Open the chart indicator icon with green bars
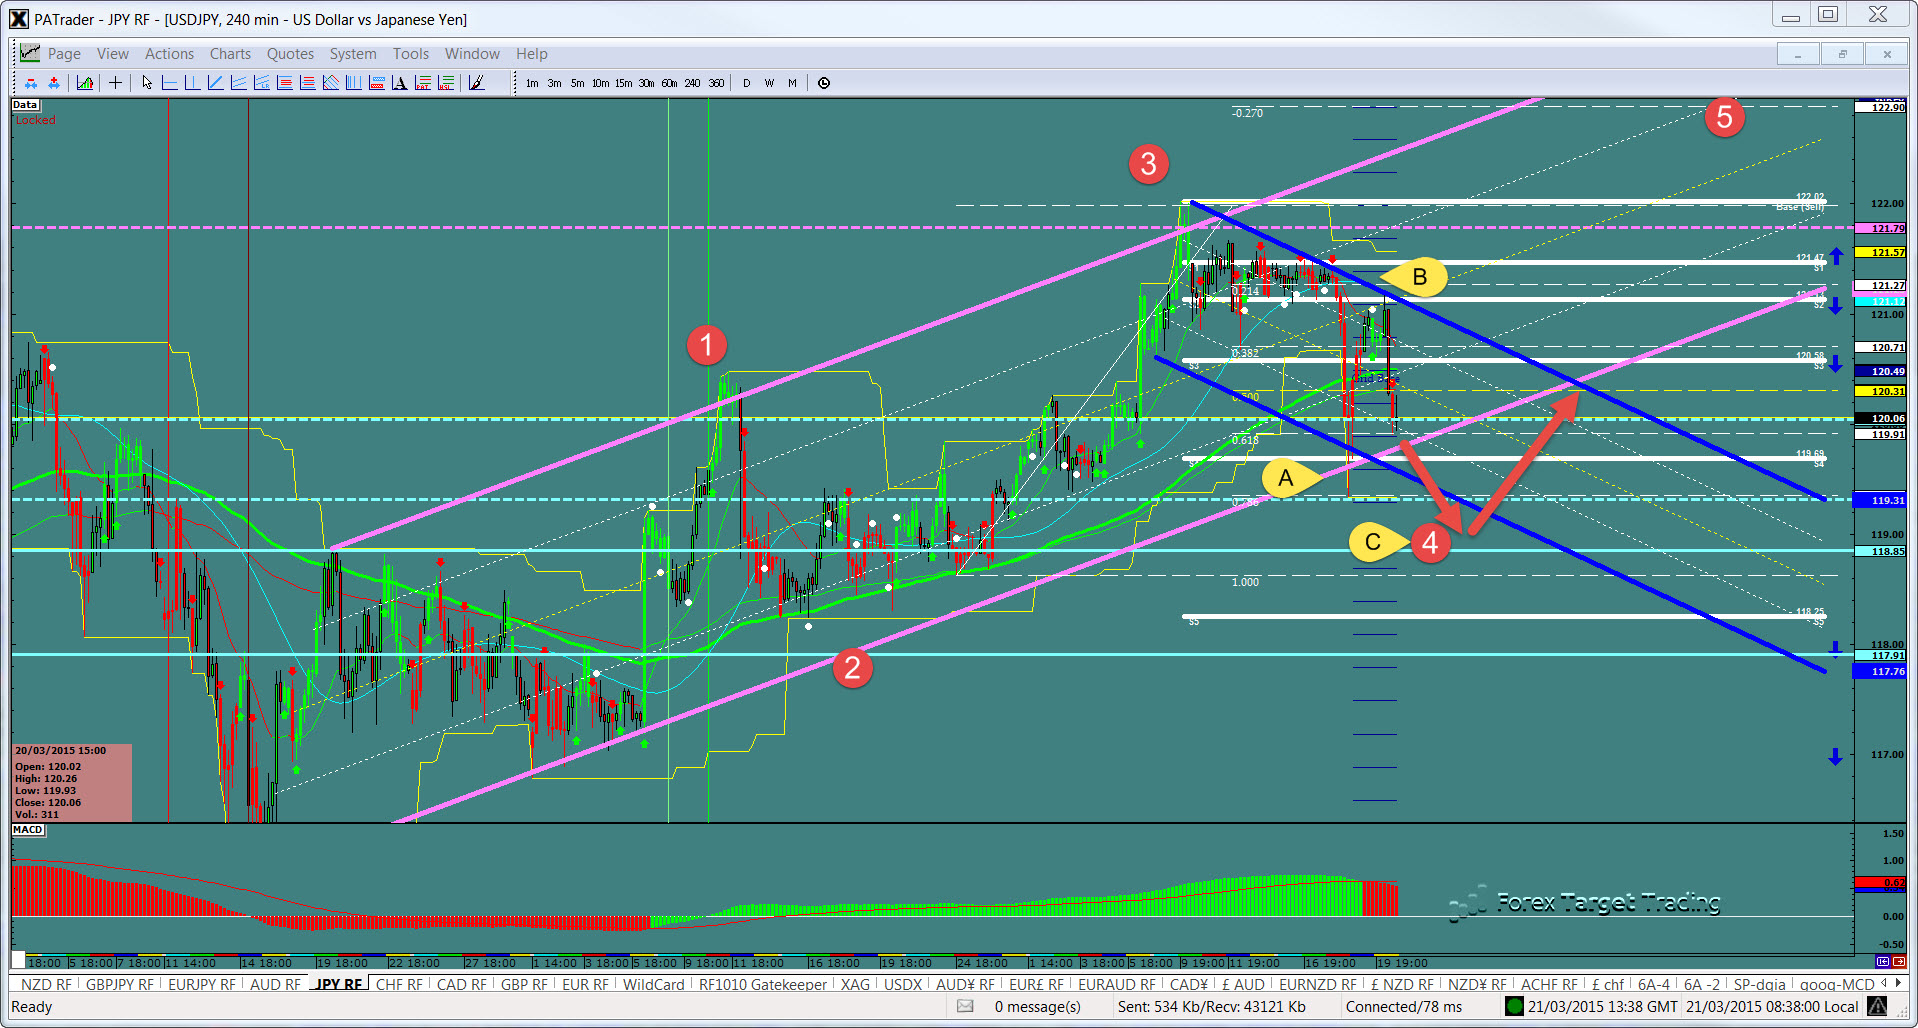This screenshot has height=1028, width=1918. 85,83
